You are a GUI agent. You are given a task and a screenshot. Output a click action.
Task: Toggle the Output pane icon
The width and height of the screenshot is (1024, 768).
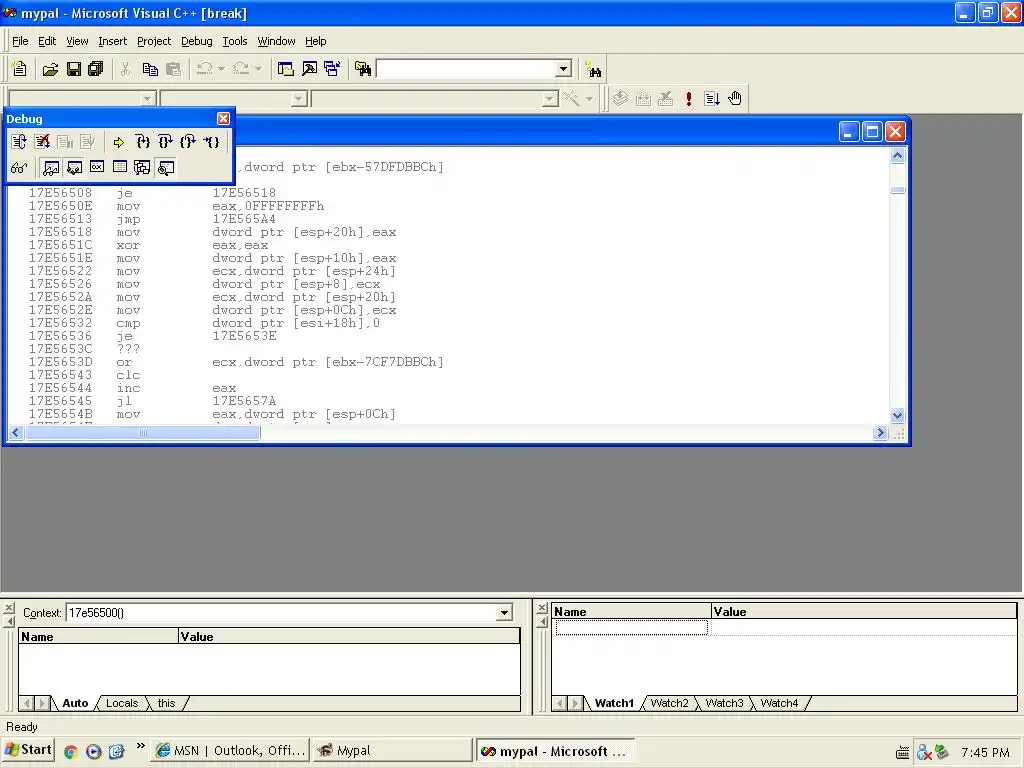(310, 69)
